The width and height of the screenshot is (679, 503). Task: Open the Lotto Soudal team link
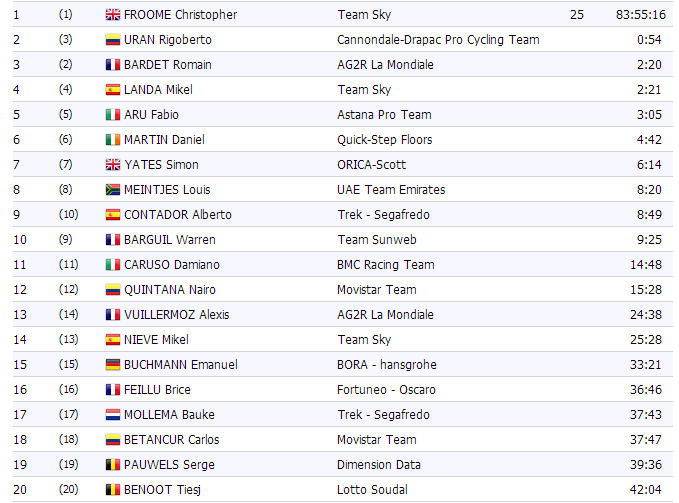(x=372, y=490)
